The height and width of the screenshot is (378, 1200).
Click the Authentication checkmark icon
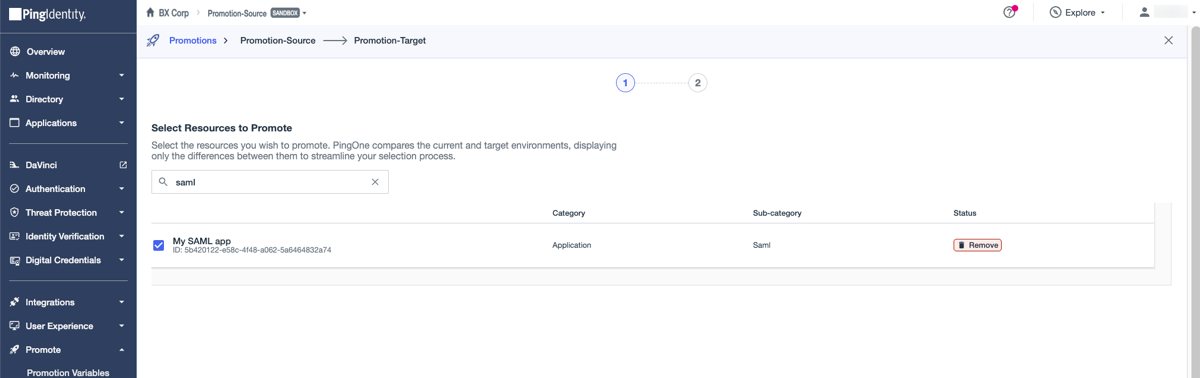14,189
